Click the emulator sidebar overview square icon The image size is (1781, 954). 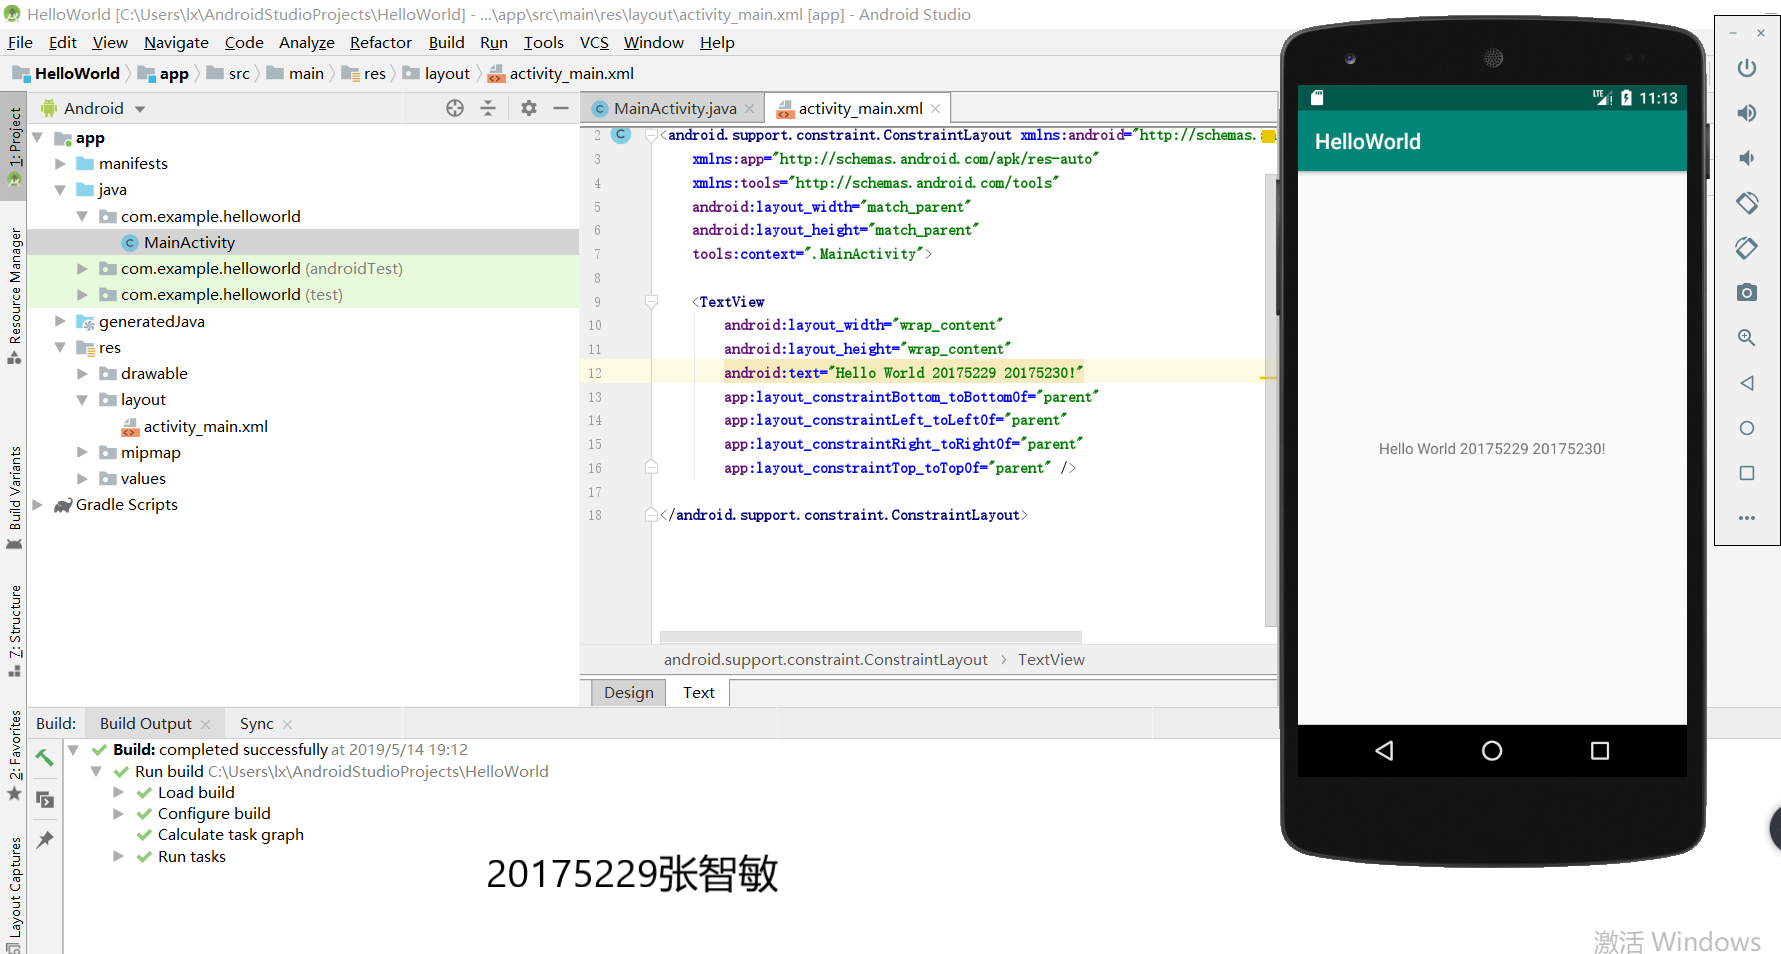click(x=1747, y=473)
